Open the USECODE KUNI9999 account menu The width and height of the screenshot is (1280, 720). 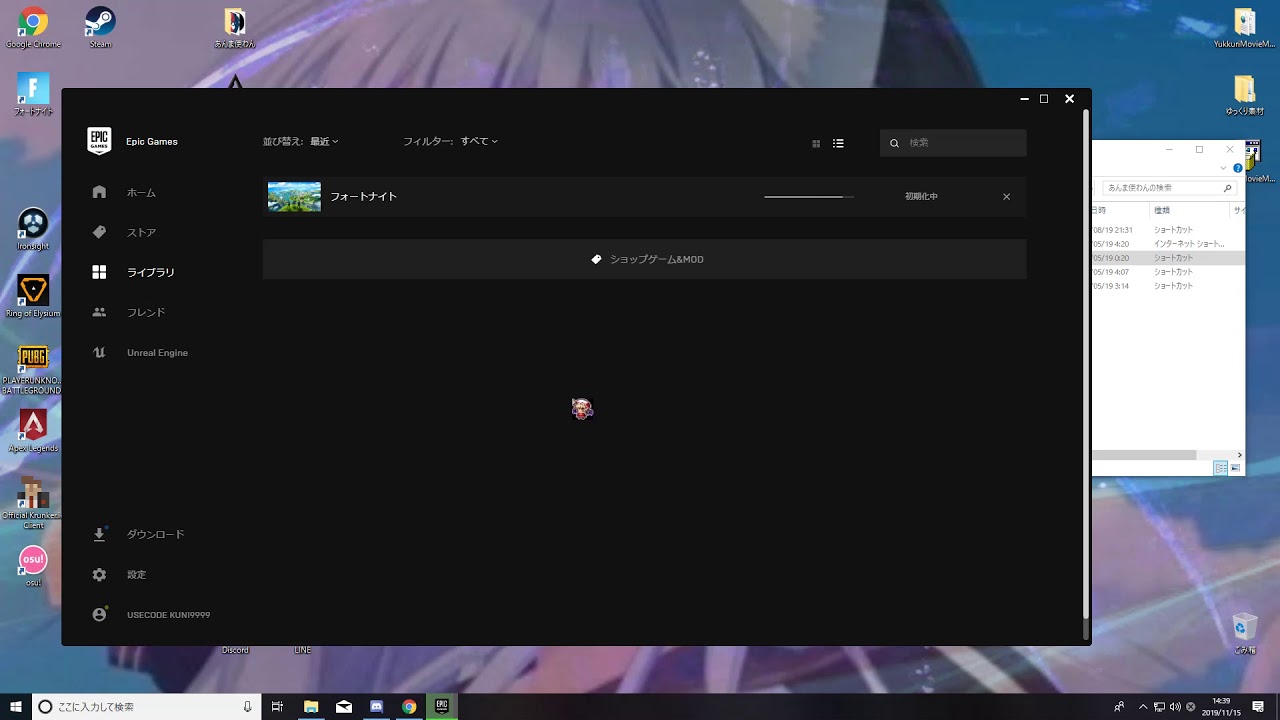[151, 614]
